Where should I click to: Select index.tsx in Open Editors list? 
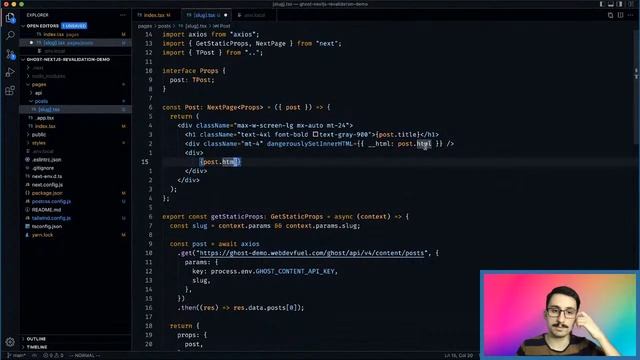click(76, 34)
